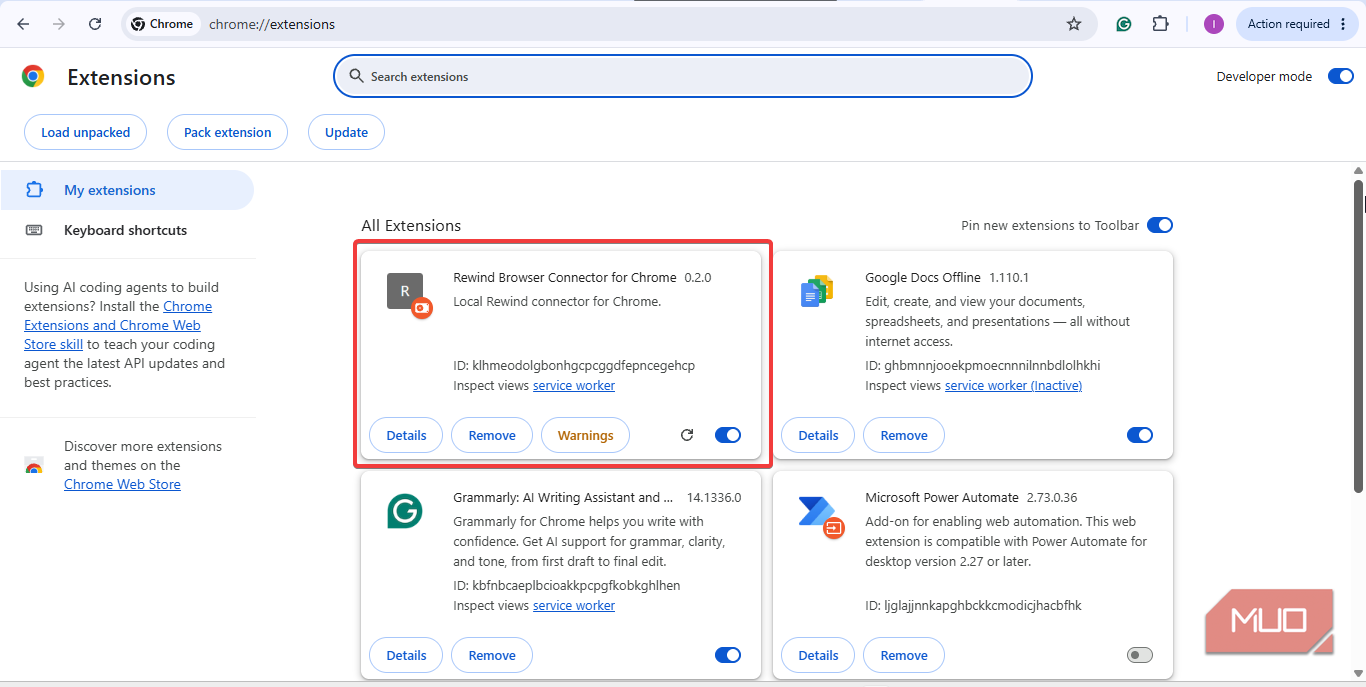Open the profile avatar menu

1213,24
